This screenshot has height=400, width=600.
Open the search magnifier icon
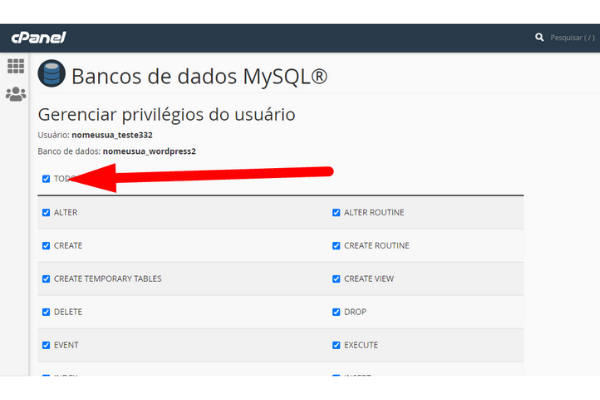(539, 37)
